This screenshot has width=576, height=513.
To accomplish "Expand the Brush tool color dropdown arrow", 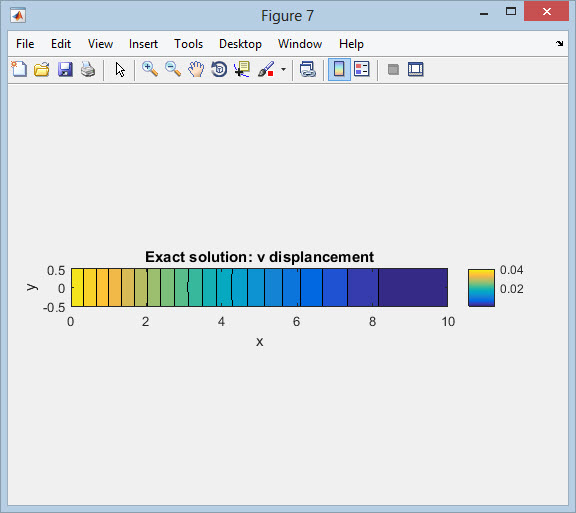I will (x=283, y=69).
